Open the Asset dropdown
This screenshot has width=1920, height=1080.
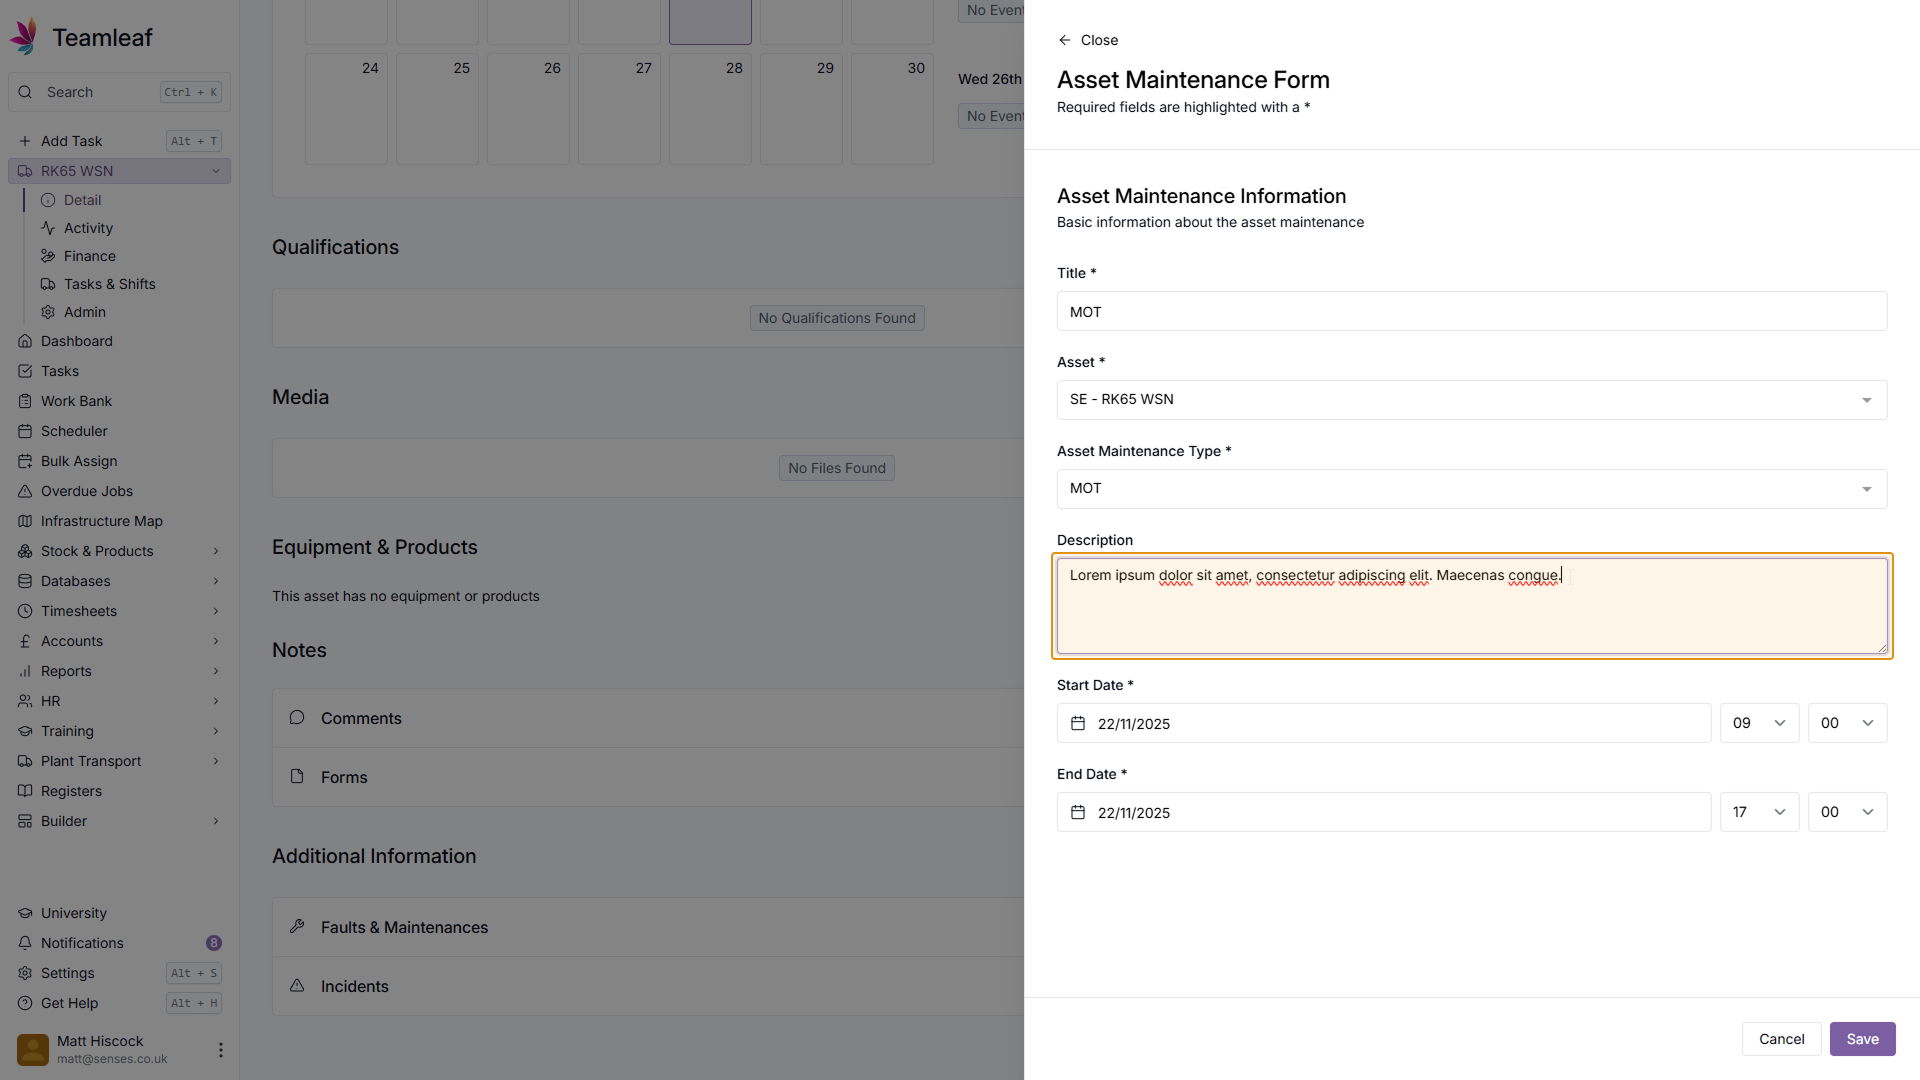[1471, 400]
